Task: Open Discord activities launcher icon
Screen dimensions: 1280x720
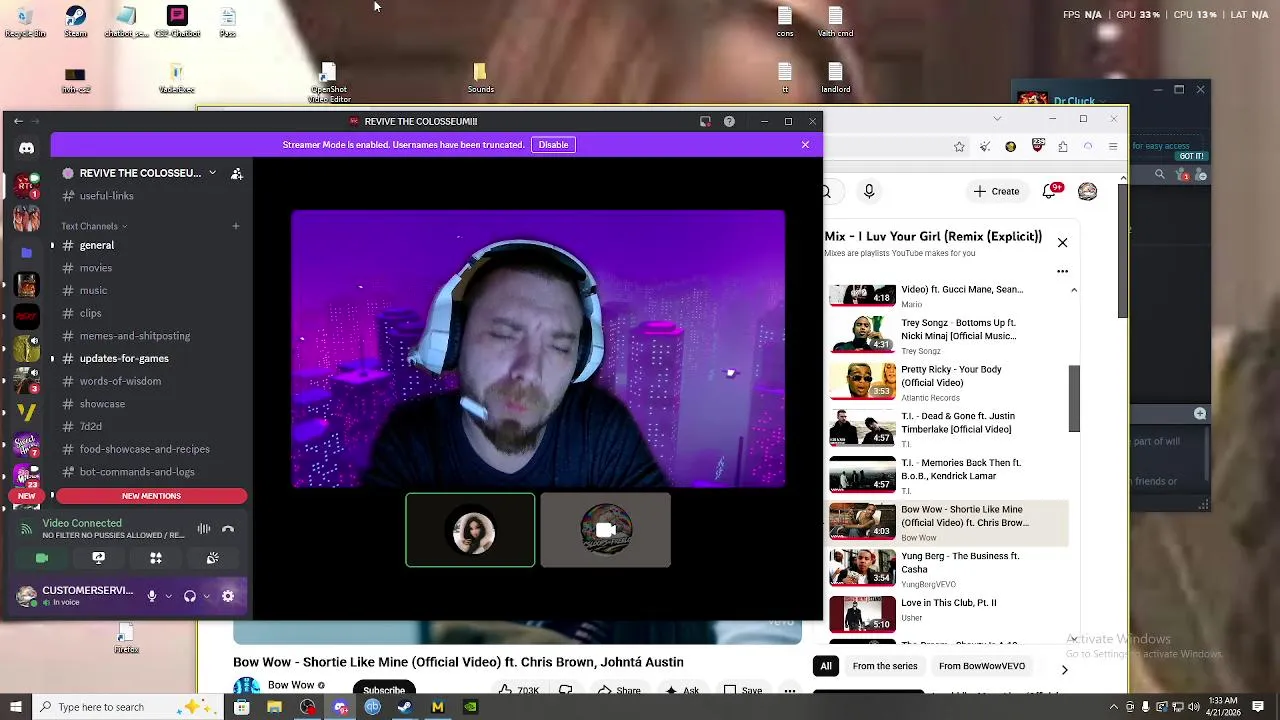Action: point(155,558)
